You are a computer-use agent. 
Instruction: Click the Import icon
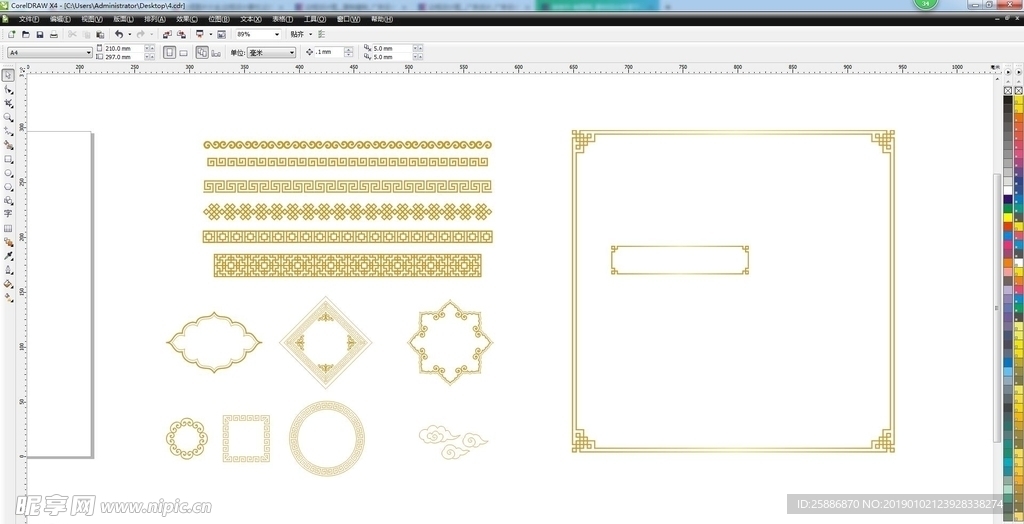click(167, 34)
